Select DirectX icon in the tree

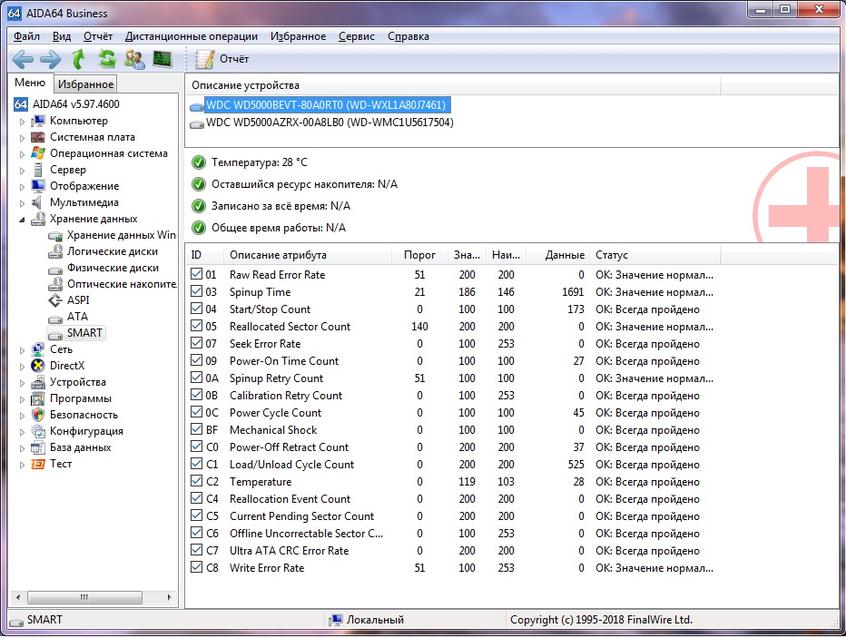click(38, 365)
